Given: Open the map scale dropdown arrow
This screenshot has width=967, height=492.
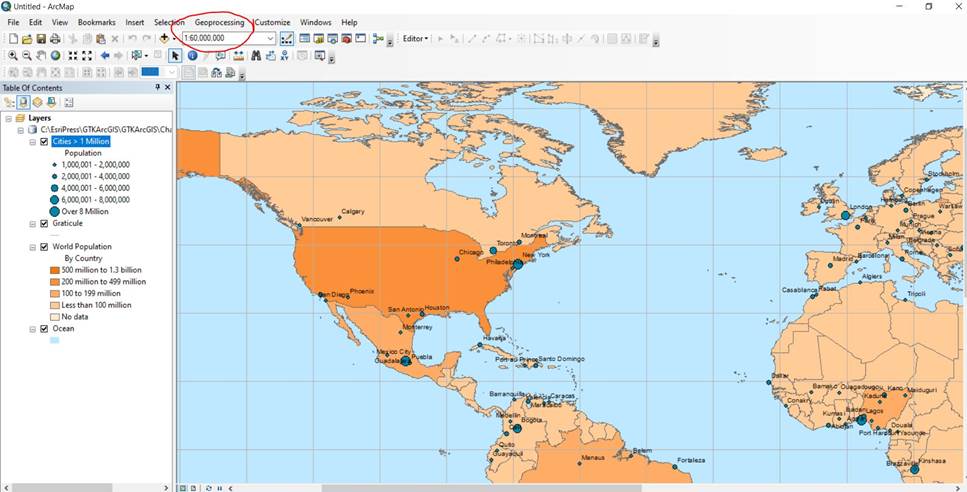Looking at the screenshot, I should pyautogui.click(x=270, y=38).
